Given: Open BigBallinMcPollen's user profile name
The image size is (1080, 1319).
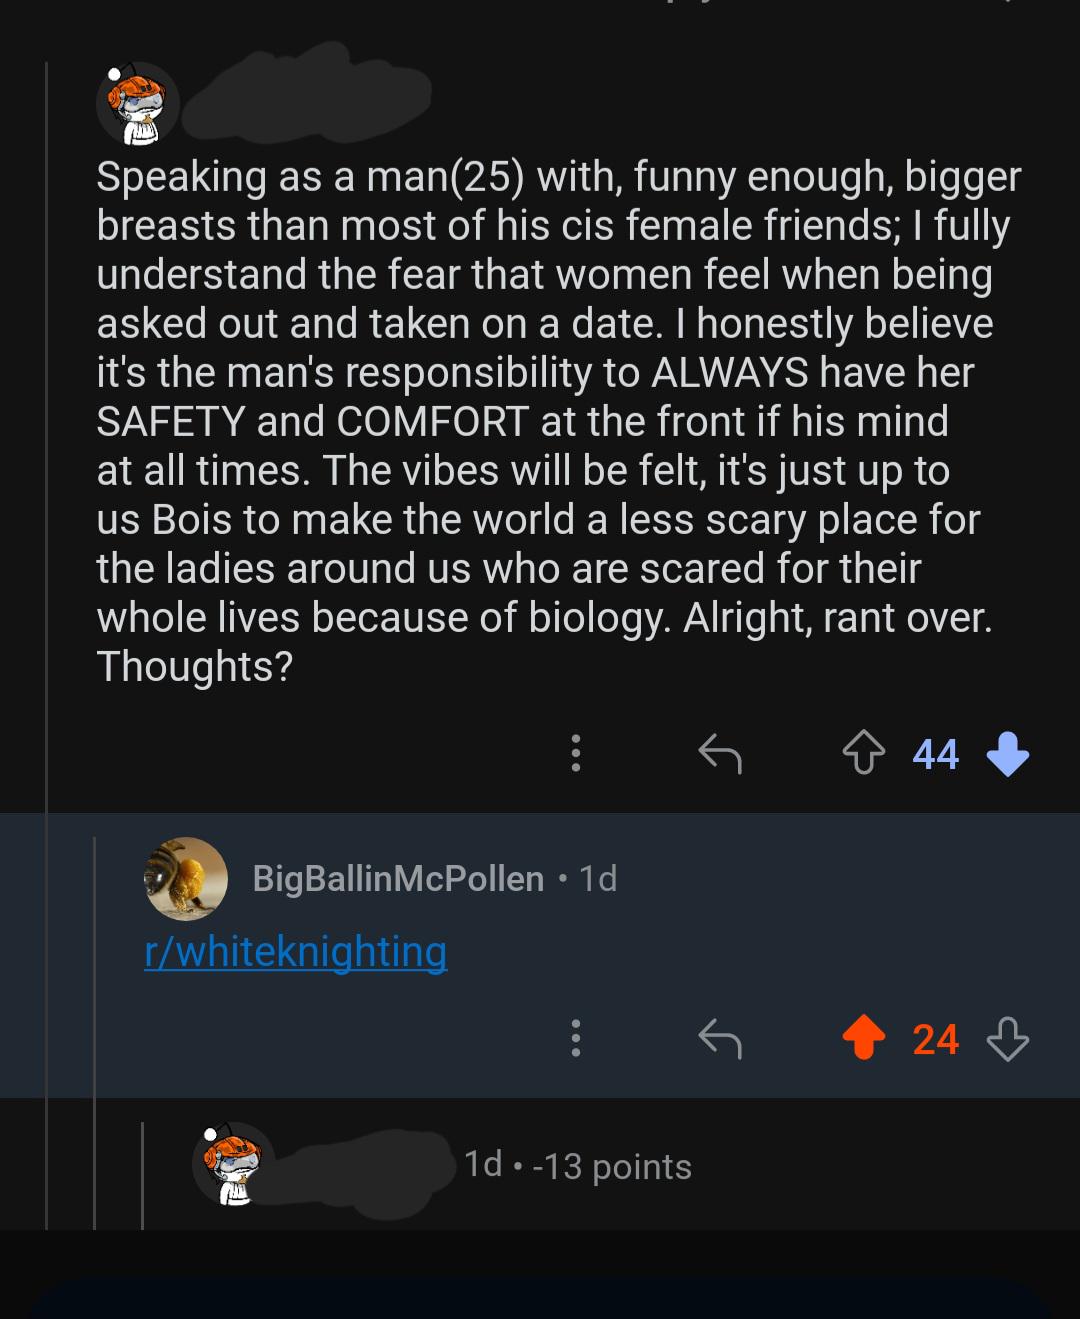Looking at the screenshot, I should (398, 878).
